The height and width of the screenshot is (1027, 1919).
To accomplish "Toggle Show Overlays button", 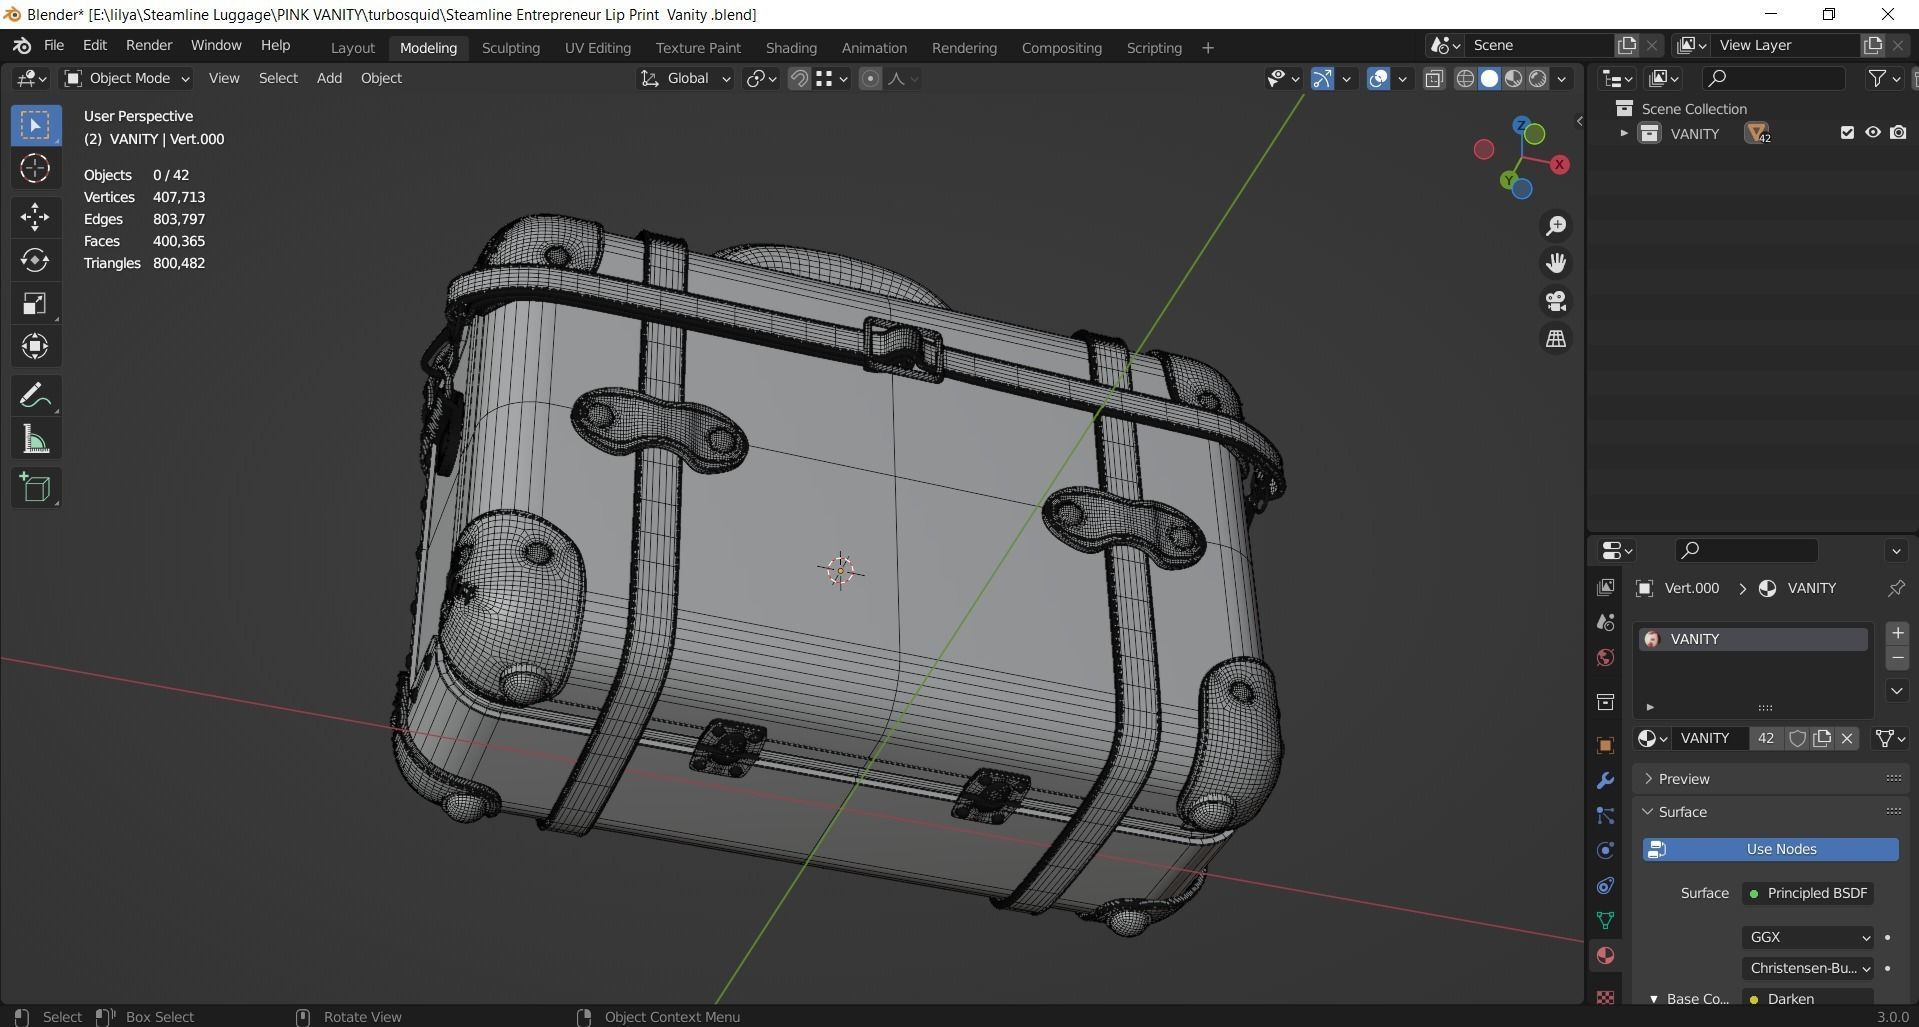I will coord(1378,78).
